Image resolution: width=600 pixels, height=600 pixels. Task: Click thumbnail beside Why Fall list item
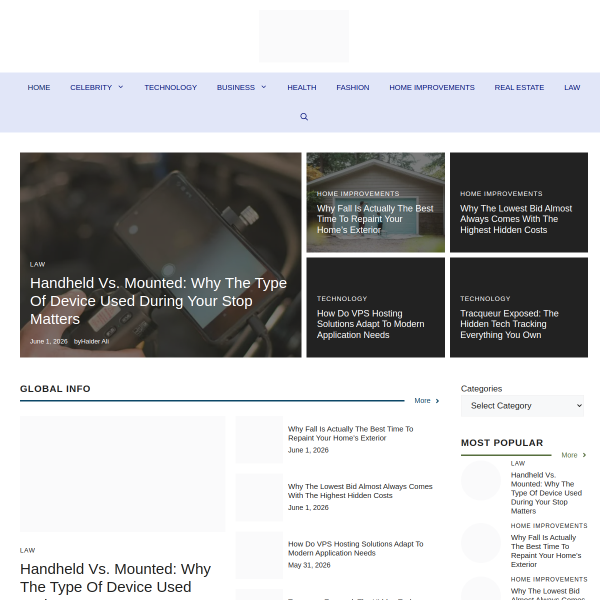(x=259, y=440)
